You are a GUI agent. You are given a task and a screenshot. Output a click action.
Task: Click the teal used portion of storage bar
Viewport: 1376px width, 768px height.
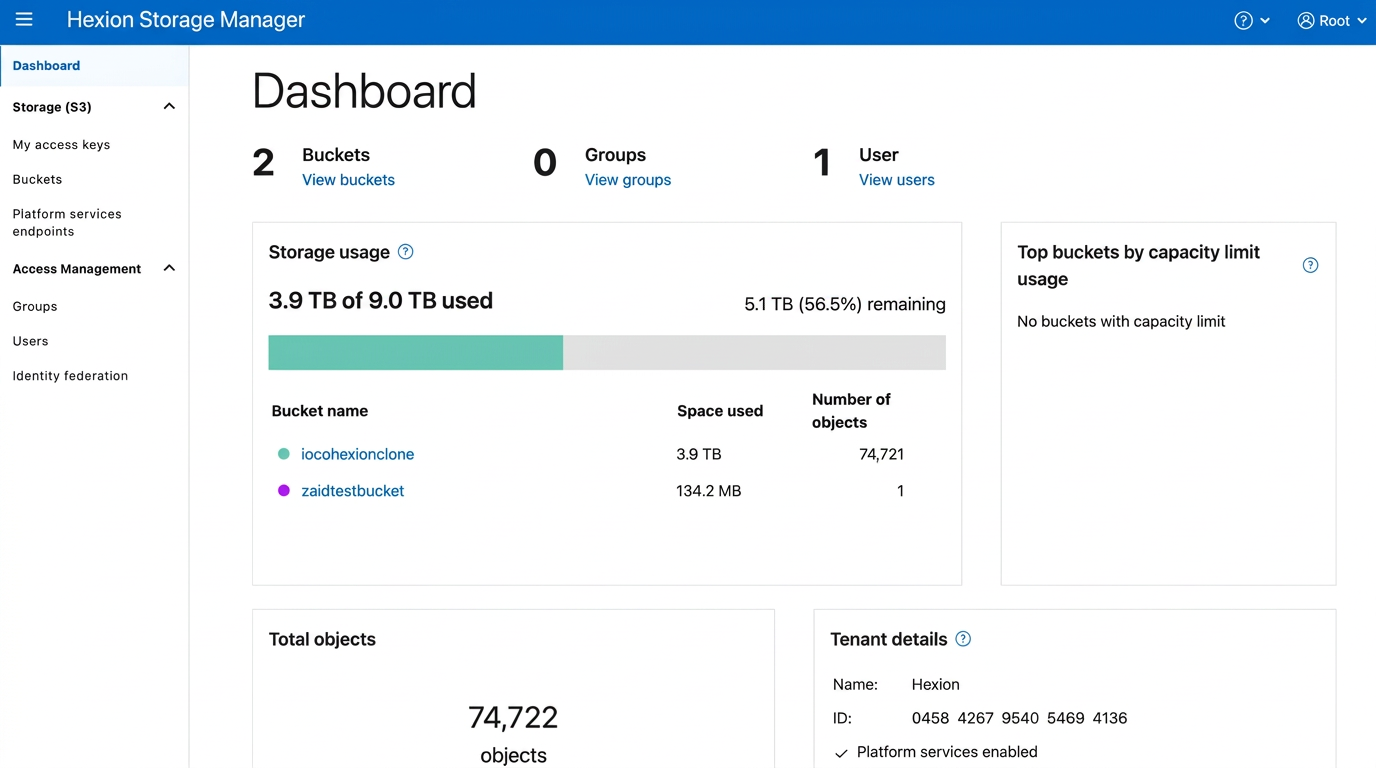click(x=416, y=353)
